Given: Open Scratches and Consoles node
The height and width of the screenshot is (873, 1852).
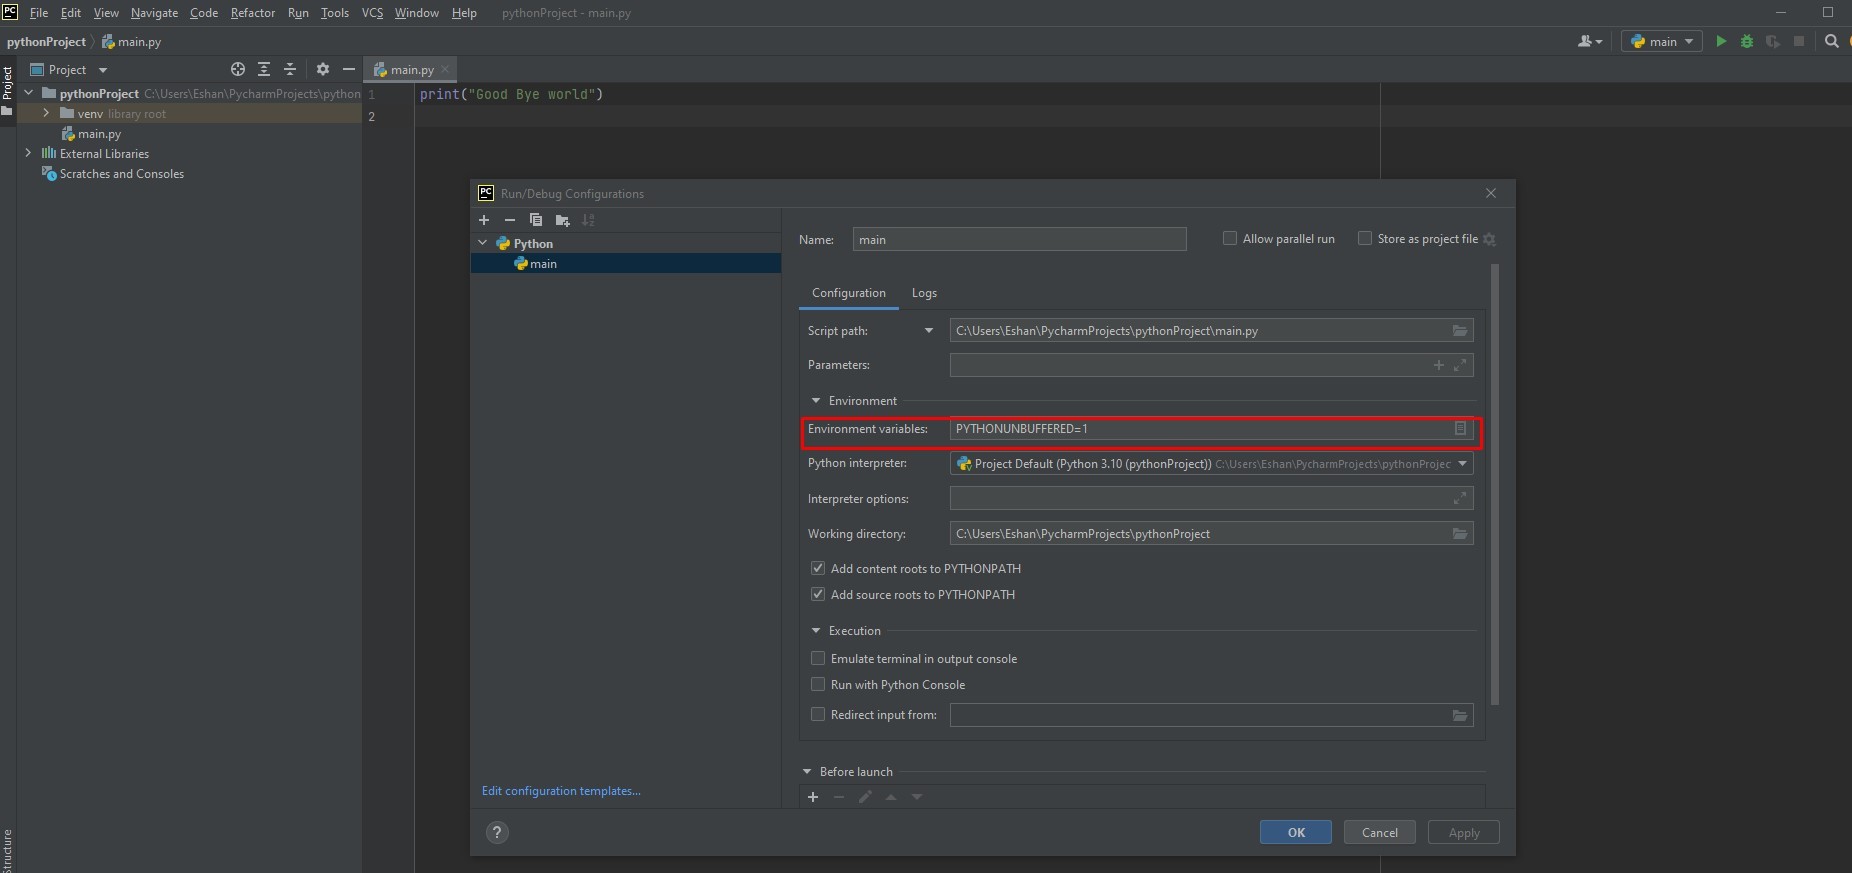Looking at the screenshot, I should pyautogui.click(x=121, y=174).
